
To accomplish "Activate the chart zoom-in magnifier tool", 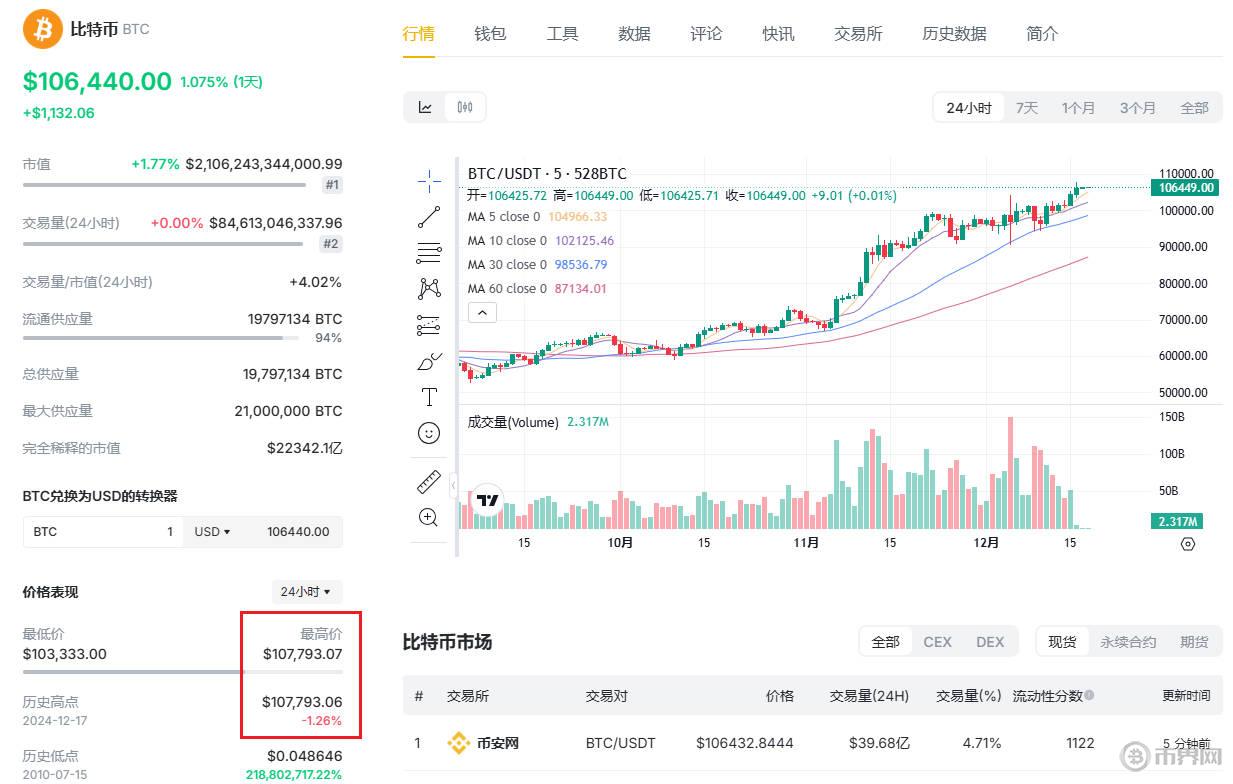I will (x=429, y=517).
